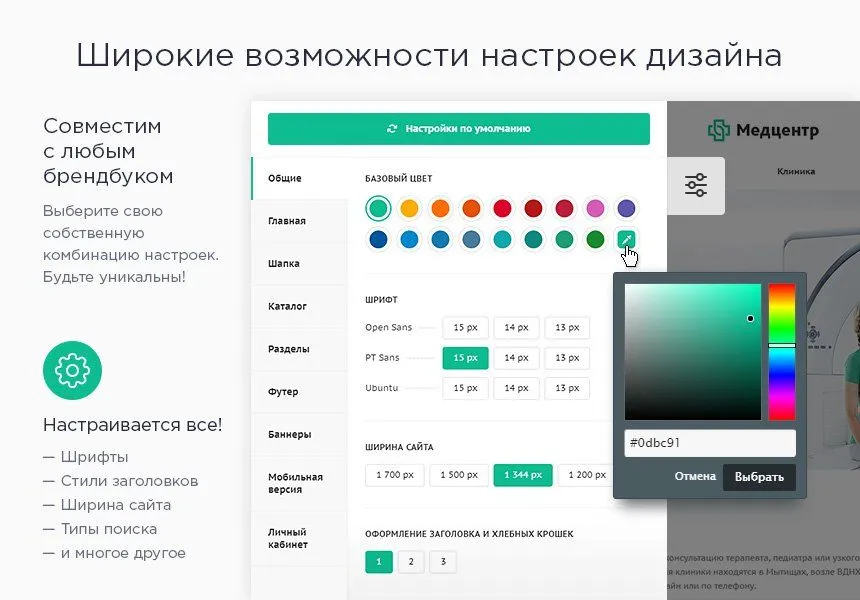Click the eyedropper icon in the color row
This screenshot has height=600, width=860.
point(627,239)
